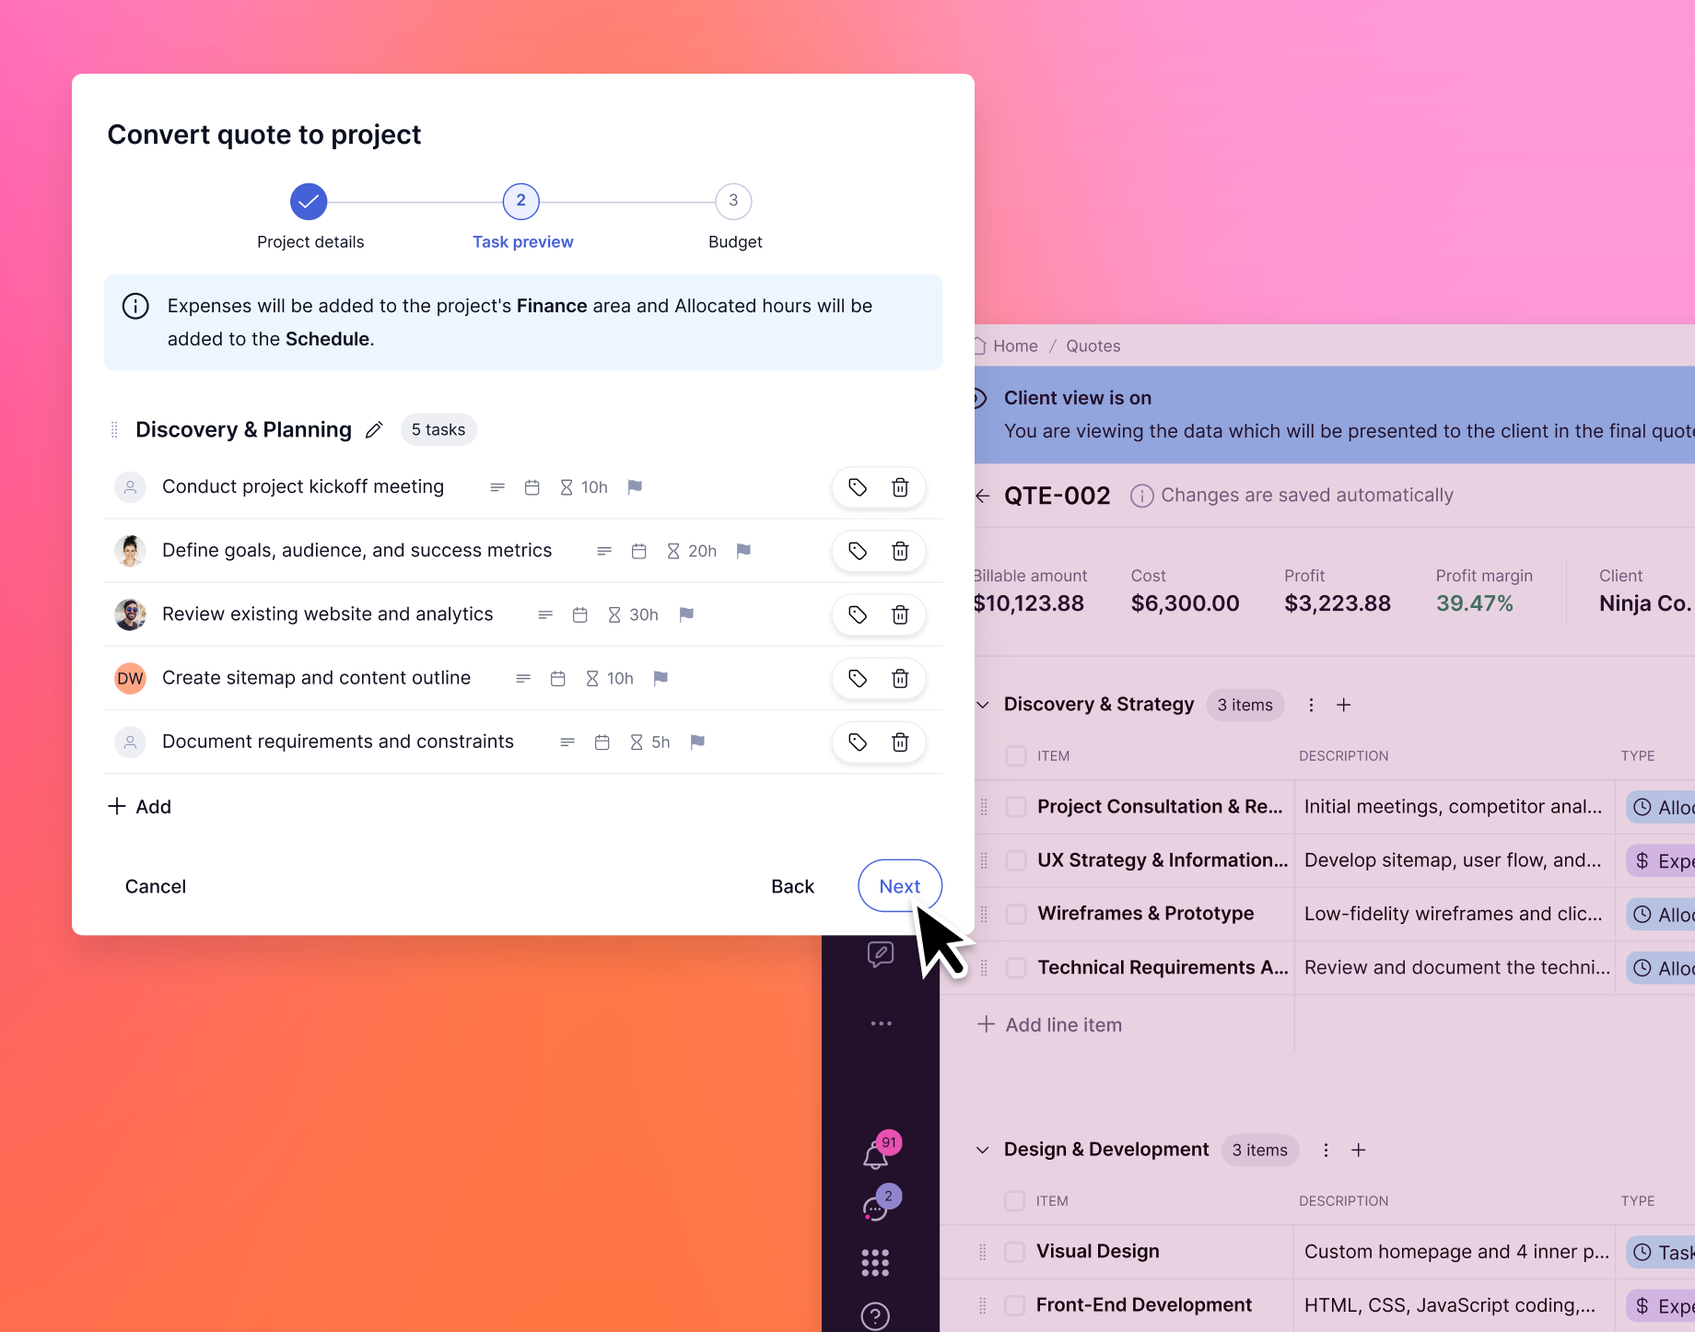This screenshot has width=1695, height=1332.
Task: Select all items checkbox in Discovery & Strategy
Action: point(1016,756)
